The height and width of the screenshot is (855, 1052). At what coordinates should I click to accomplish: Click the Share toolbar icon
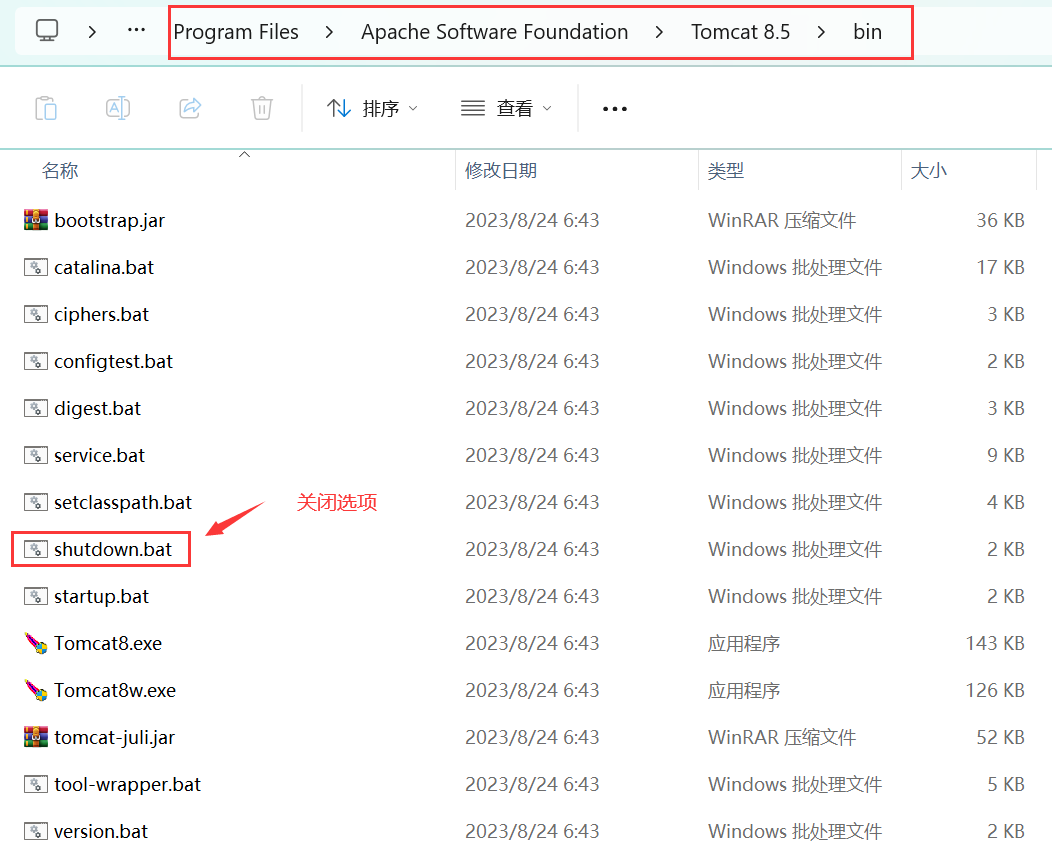[191, 108]
